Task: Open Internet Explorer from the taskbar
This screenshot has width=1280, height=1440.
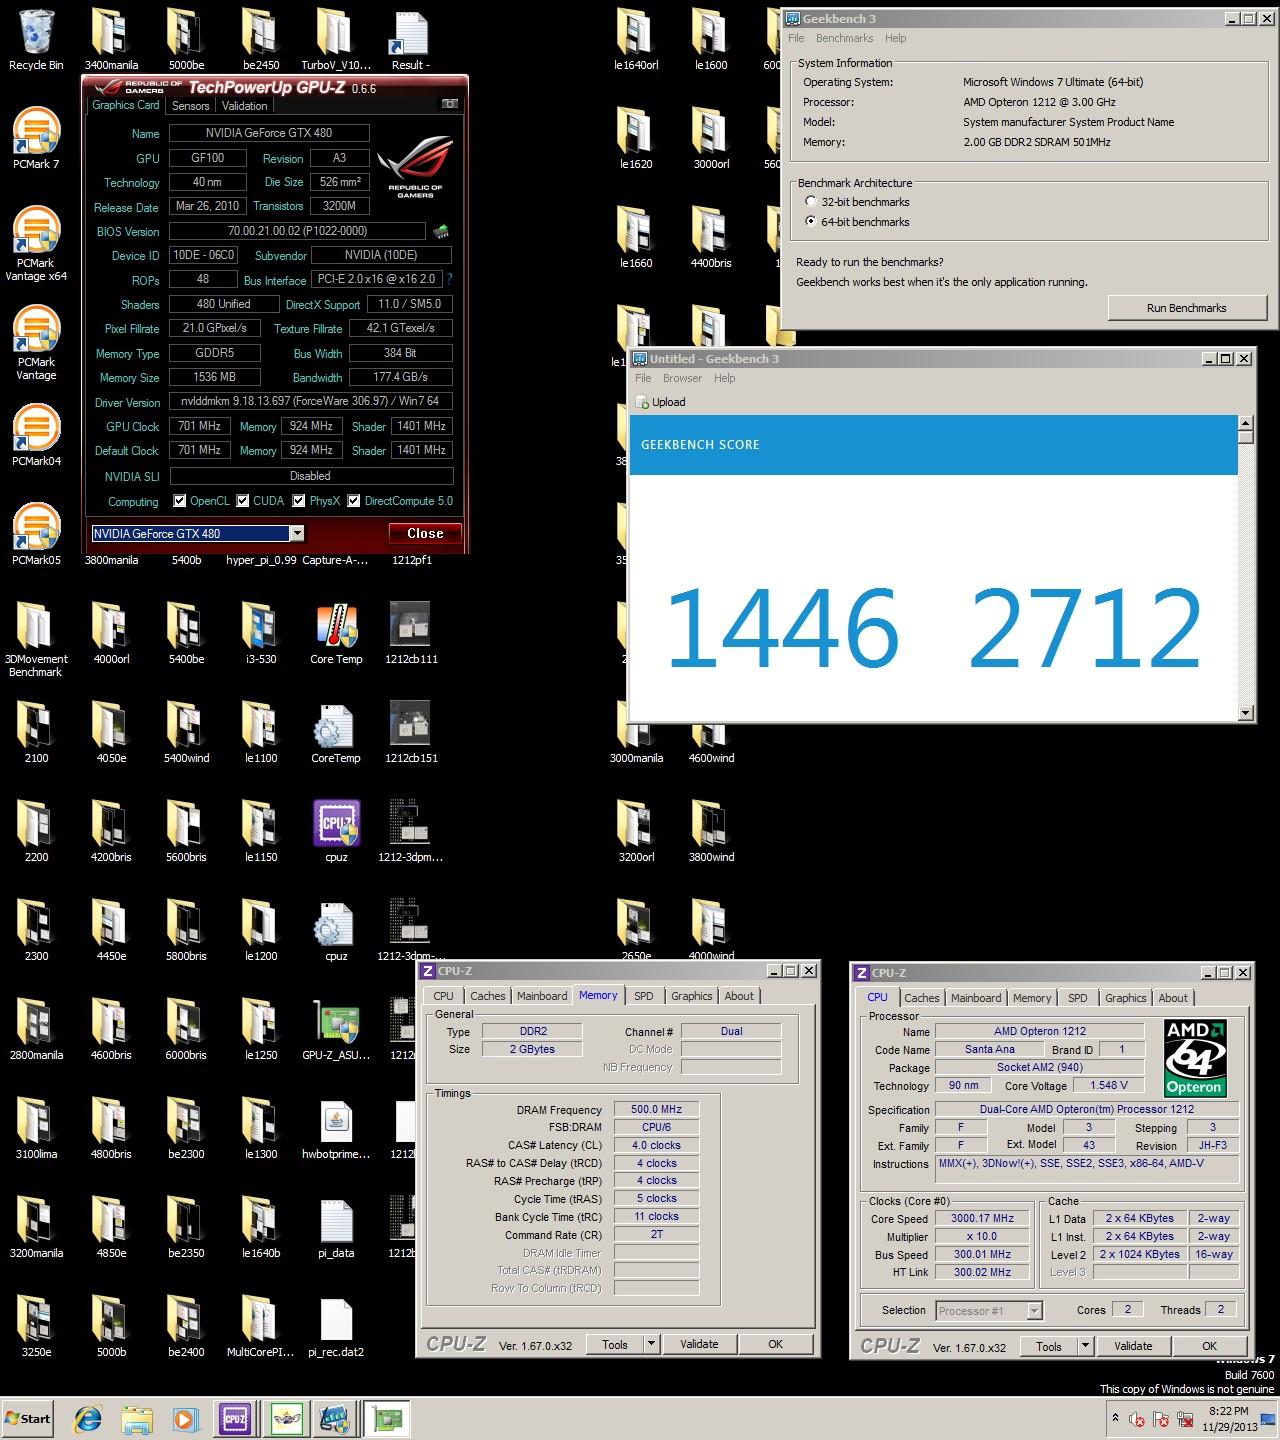Action: pyautogui.click(x=89, y=1418)
